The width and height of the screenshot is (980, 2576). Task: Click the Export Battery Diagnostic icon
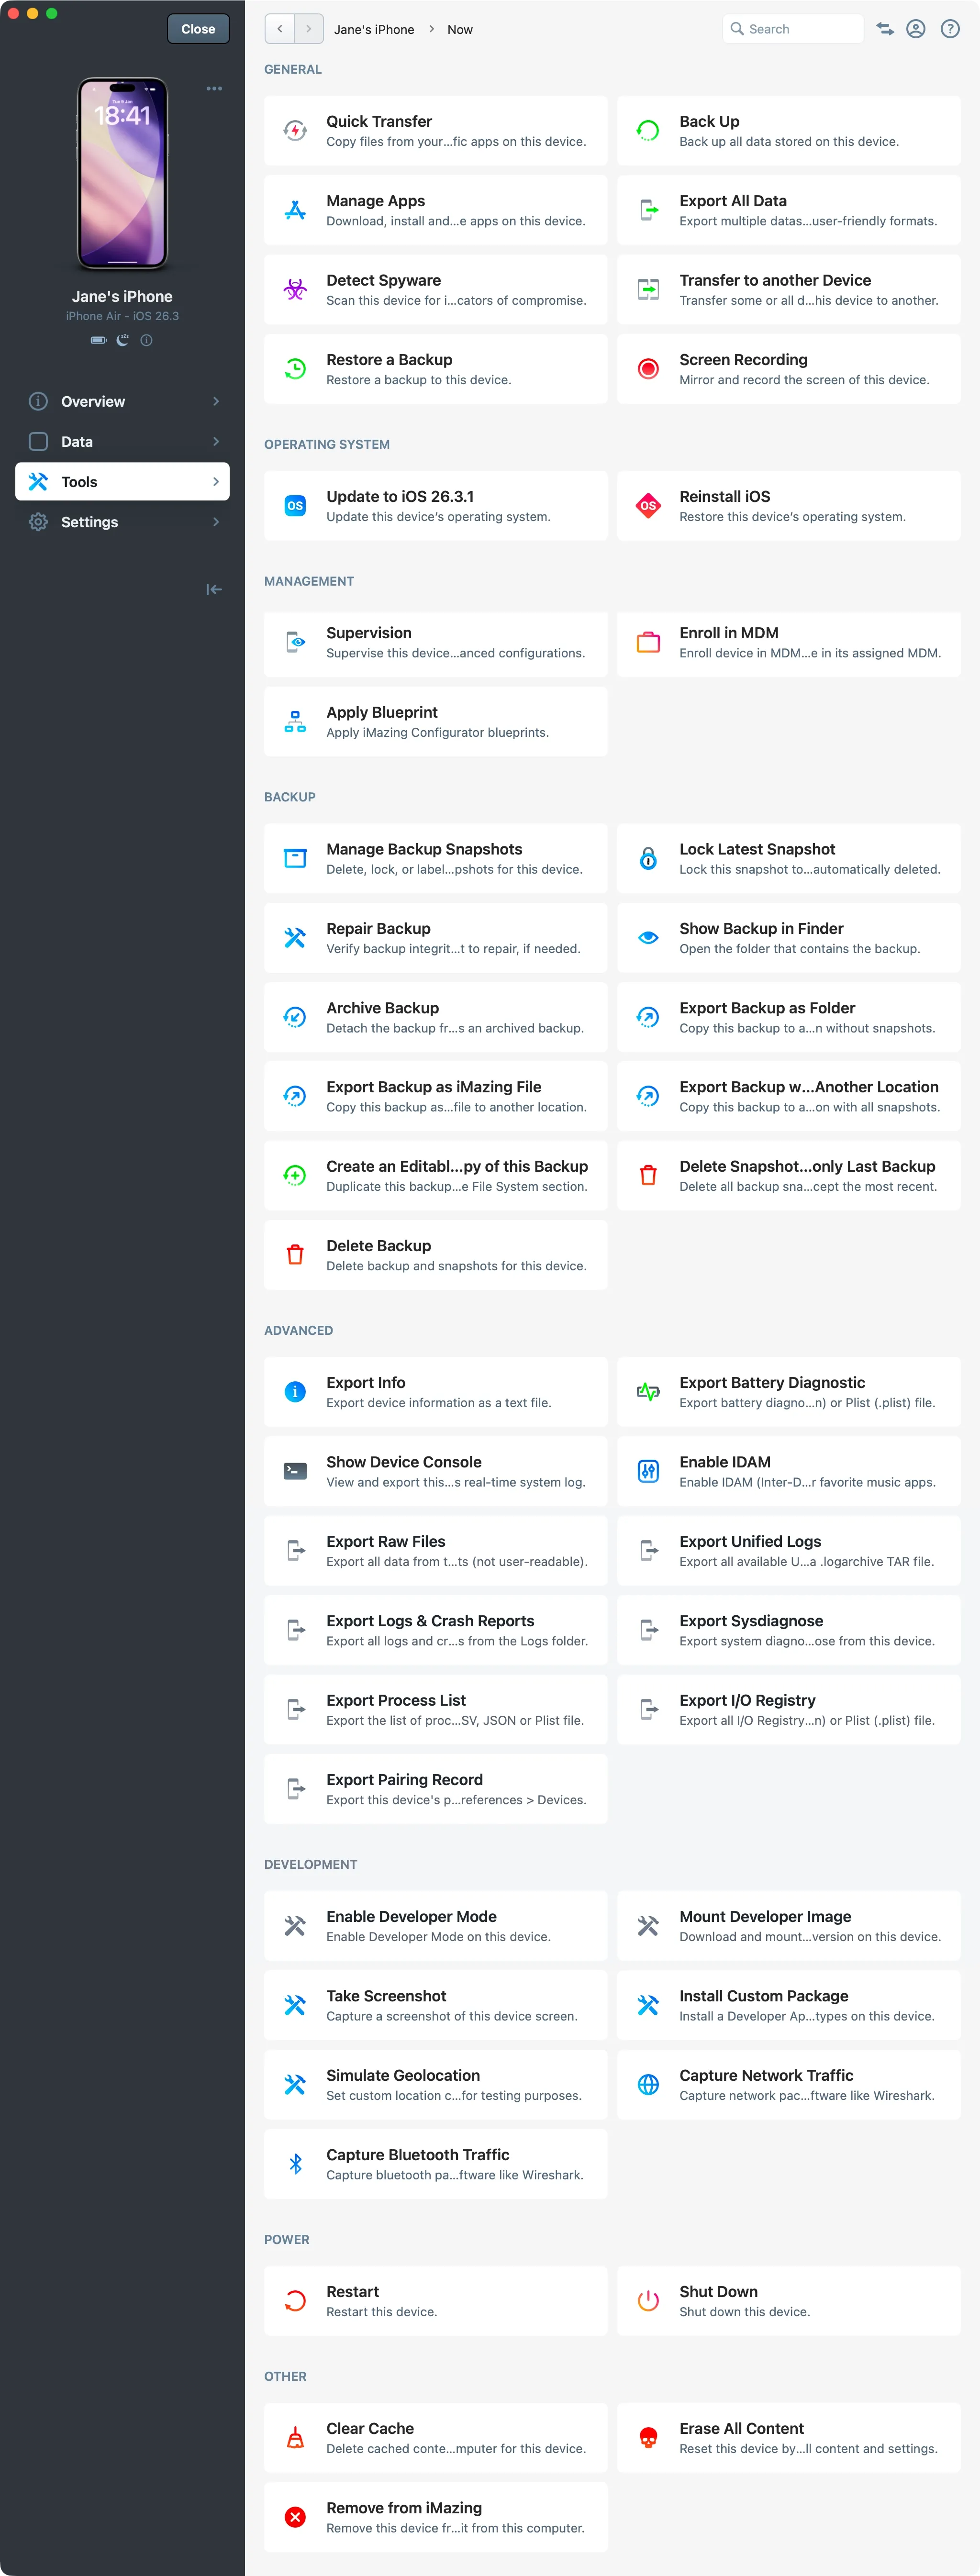648,1392
